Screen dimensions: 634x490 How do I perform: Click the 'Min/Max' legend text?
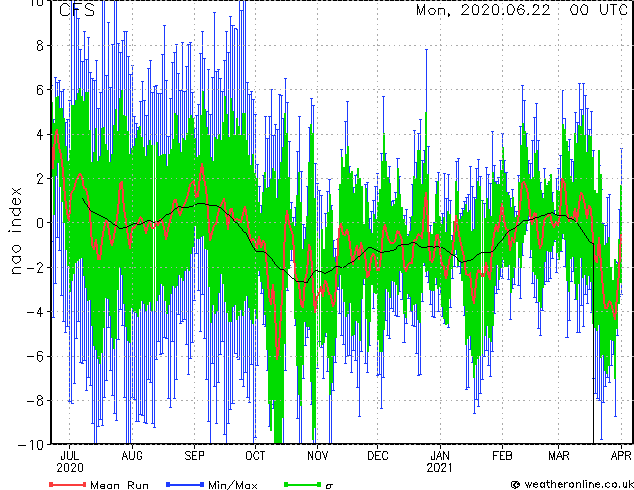[233, 484]
